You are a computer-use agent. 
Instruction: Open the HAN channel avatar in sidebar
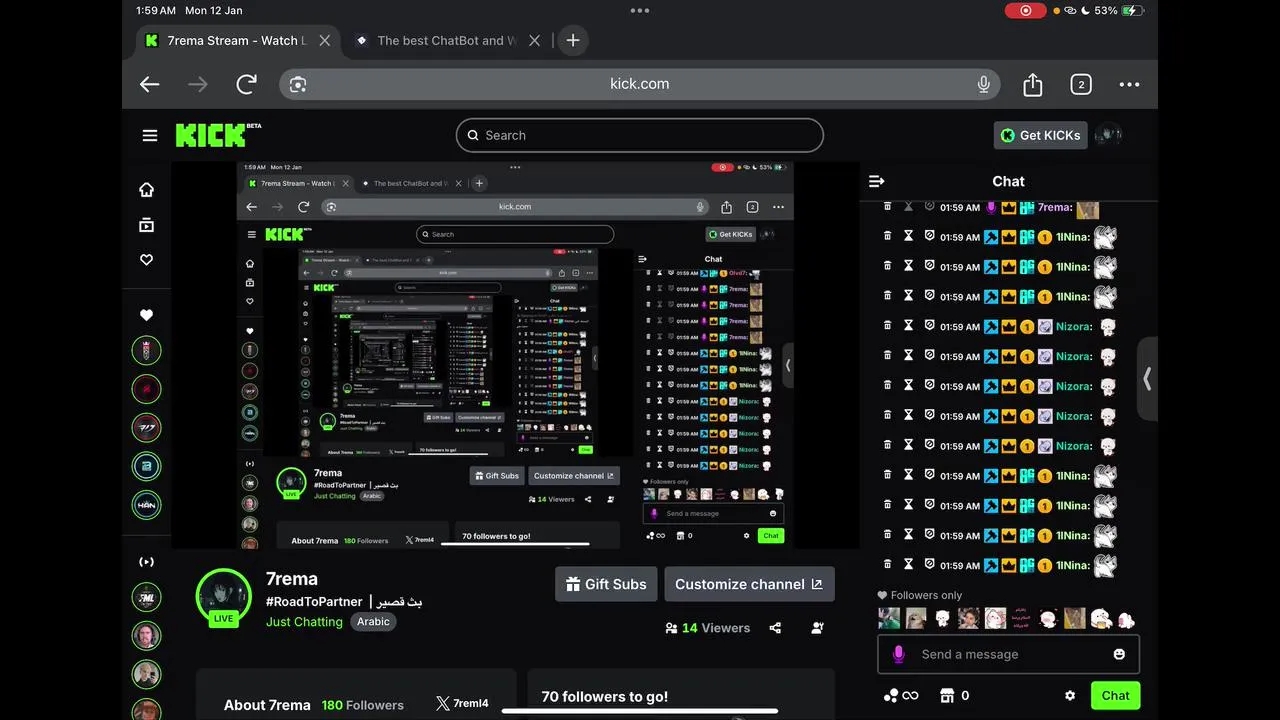147,504
